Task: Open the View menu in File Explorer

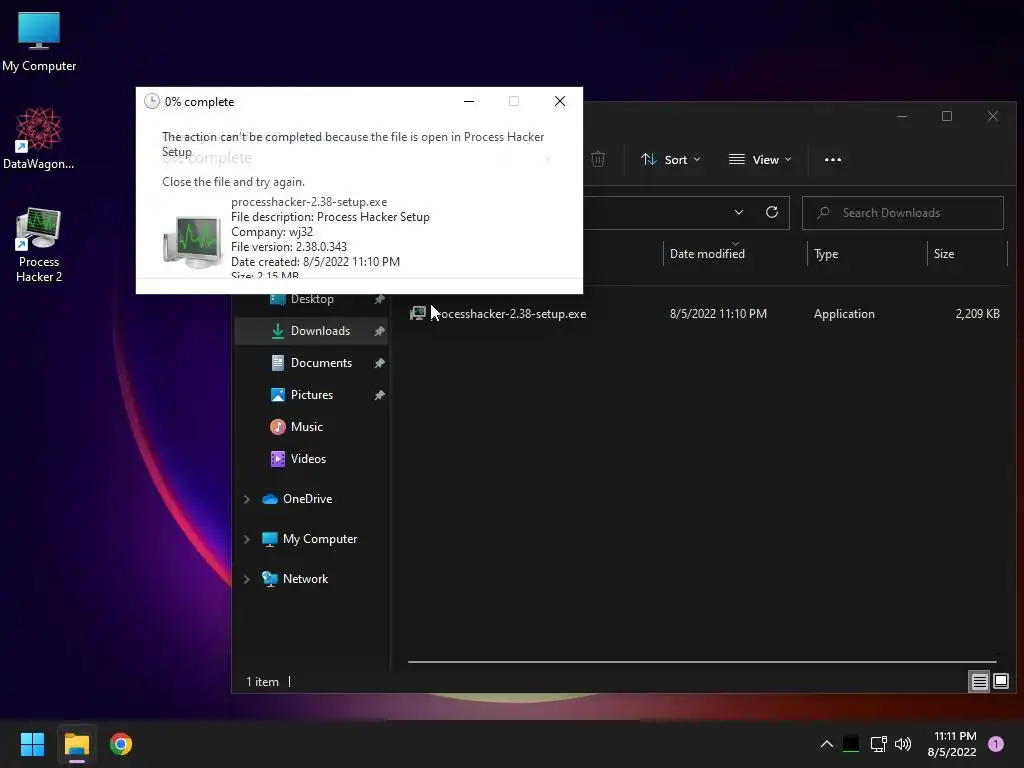Action: pos(760,159)
